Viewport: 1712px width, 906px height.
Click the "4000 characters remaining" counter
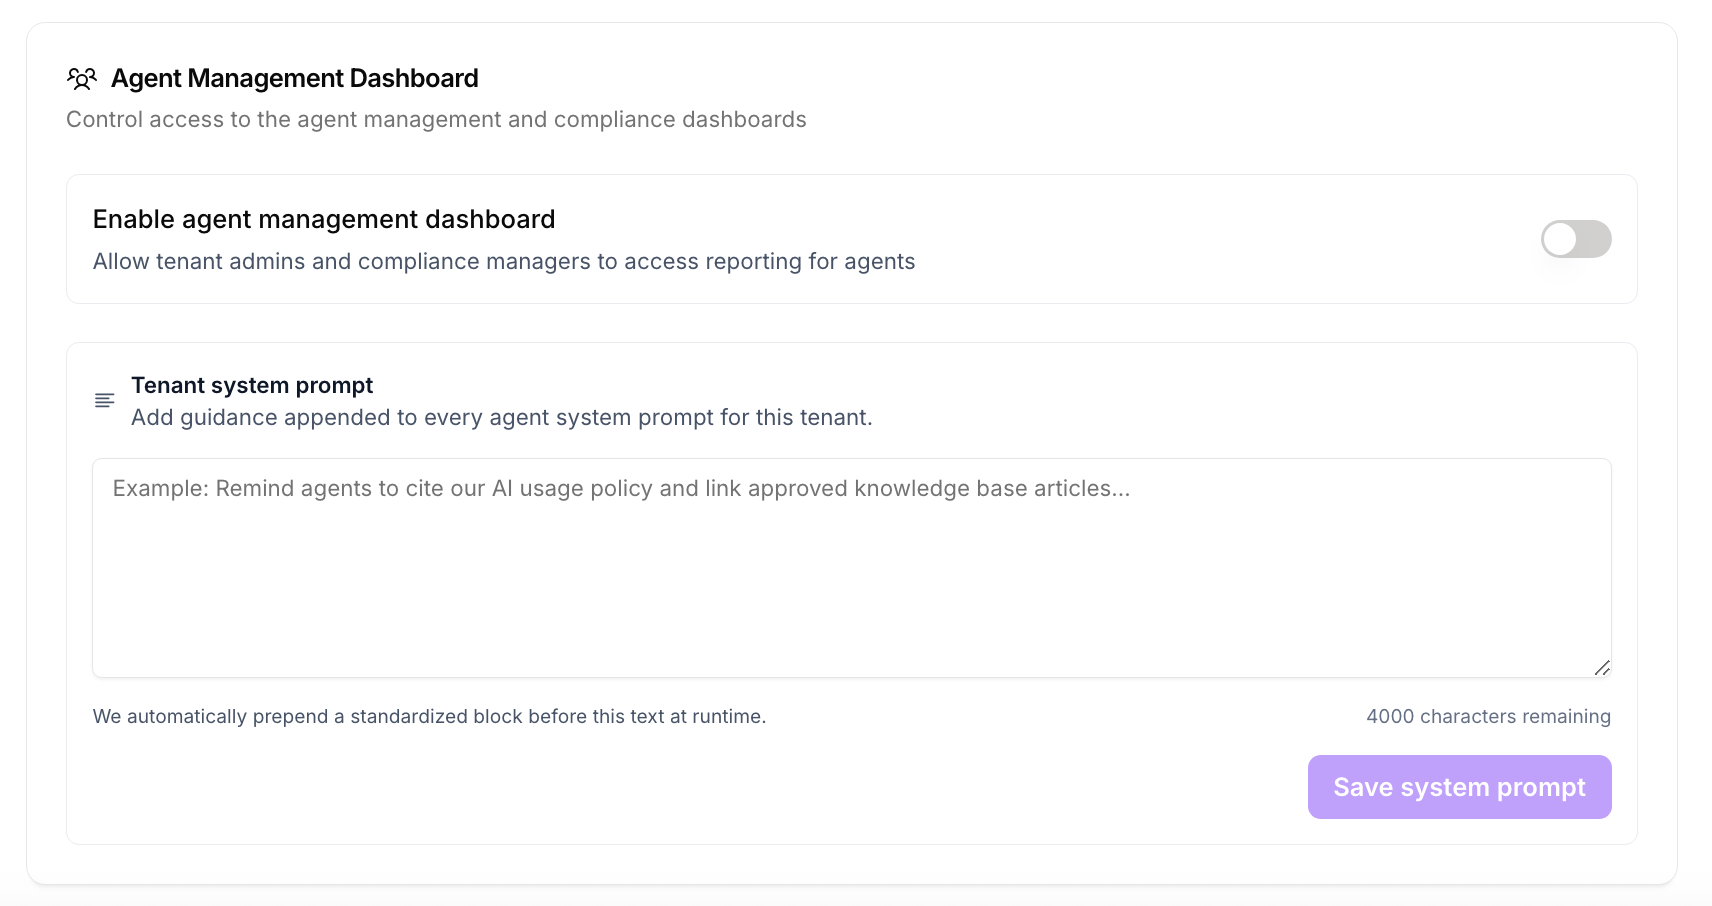tap(1488, 716)
